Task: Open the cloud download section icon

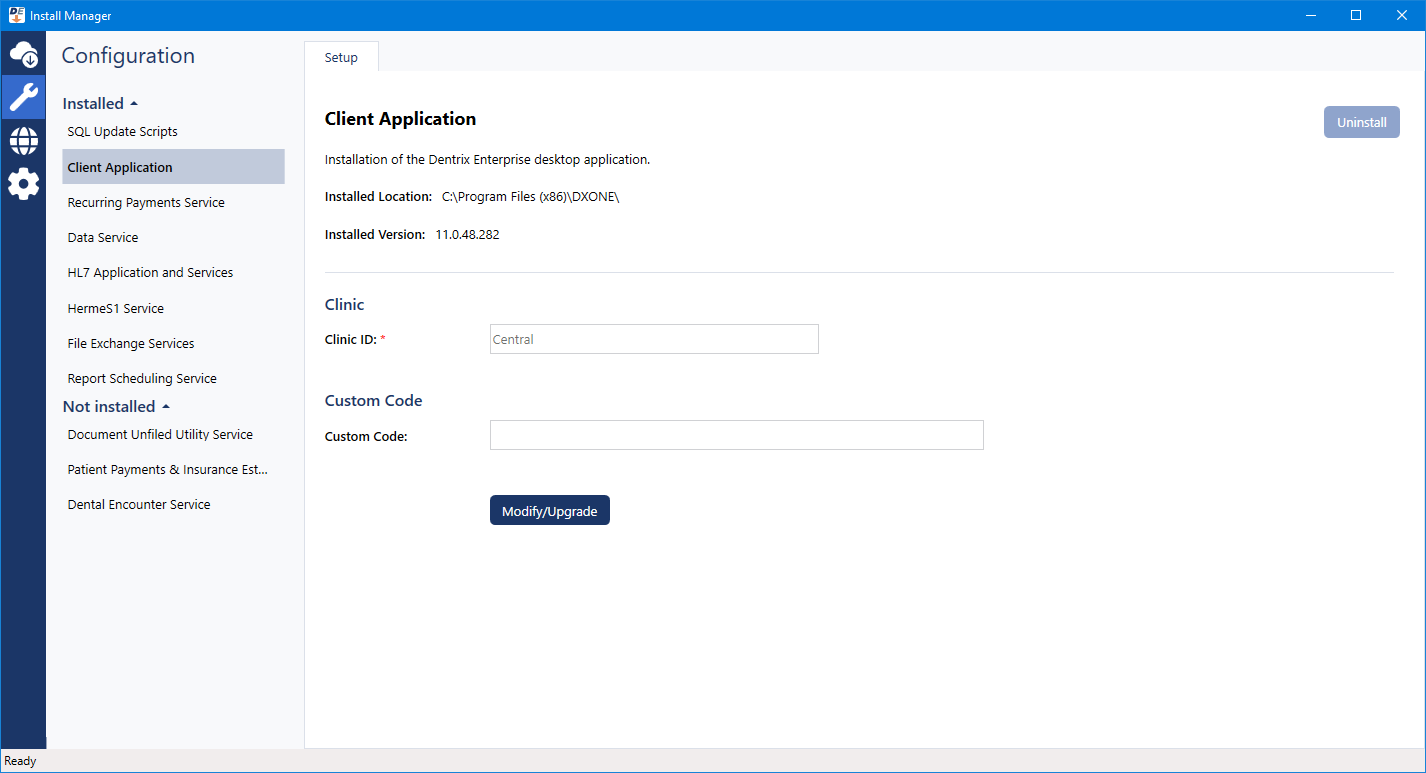Action: click(x=23, y=54)
